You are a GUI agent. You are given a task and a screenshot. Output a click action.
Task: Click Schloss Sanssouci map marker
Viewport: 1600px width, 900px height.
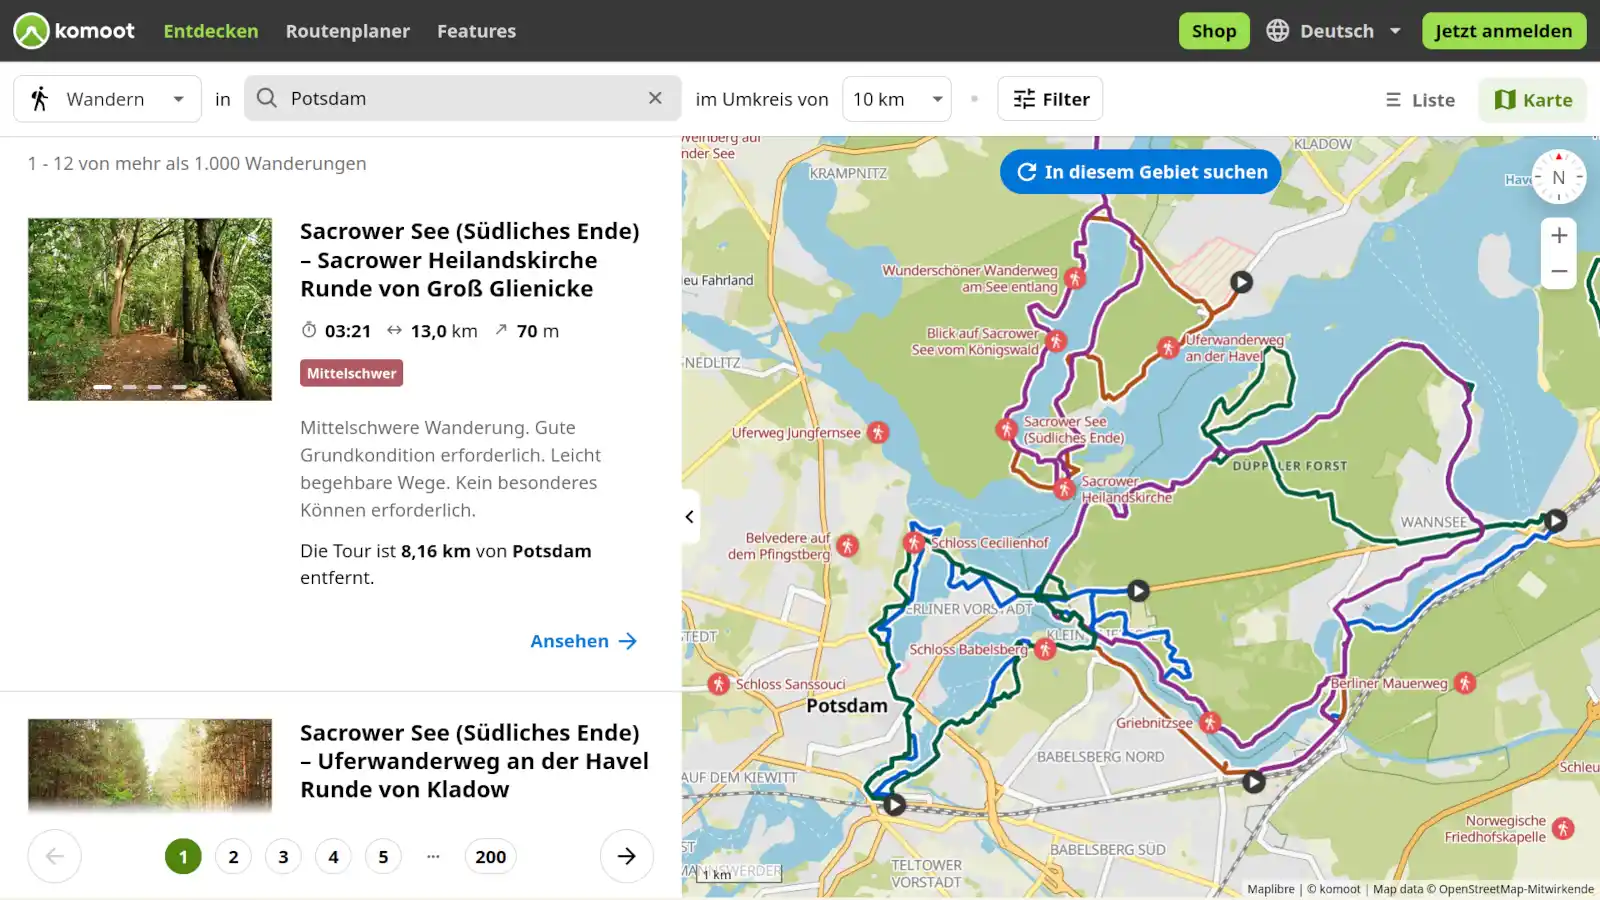pyautogui.click(x=718, y=684)
